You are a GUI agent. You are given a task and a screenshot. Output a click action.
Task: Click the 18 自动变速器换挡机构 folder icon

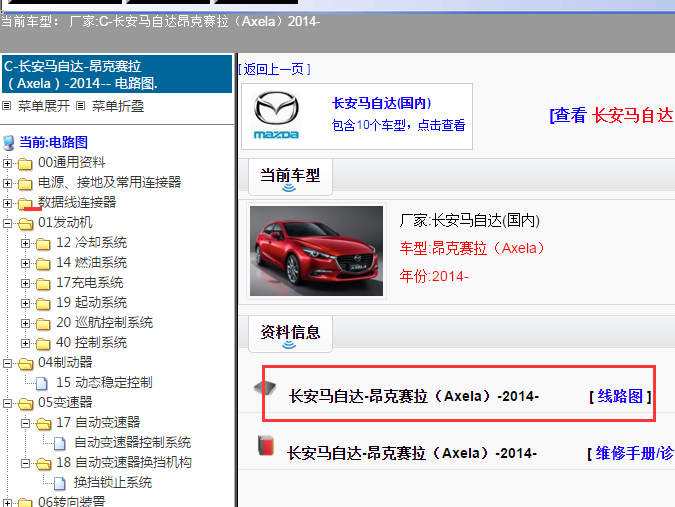(x=43, y=464)
